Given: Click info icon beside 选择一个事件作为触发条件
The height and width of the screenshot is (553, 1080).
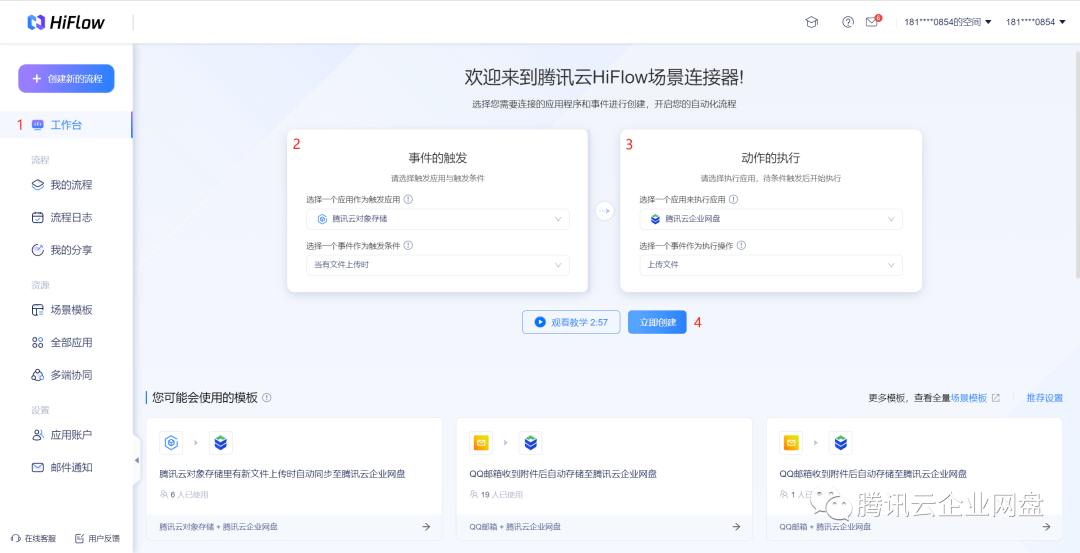Looking at the screenshot, I should point(408,245).
